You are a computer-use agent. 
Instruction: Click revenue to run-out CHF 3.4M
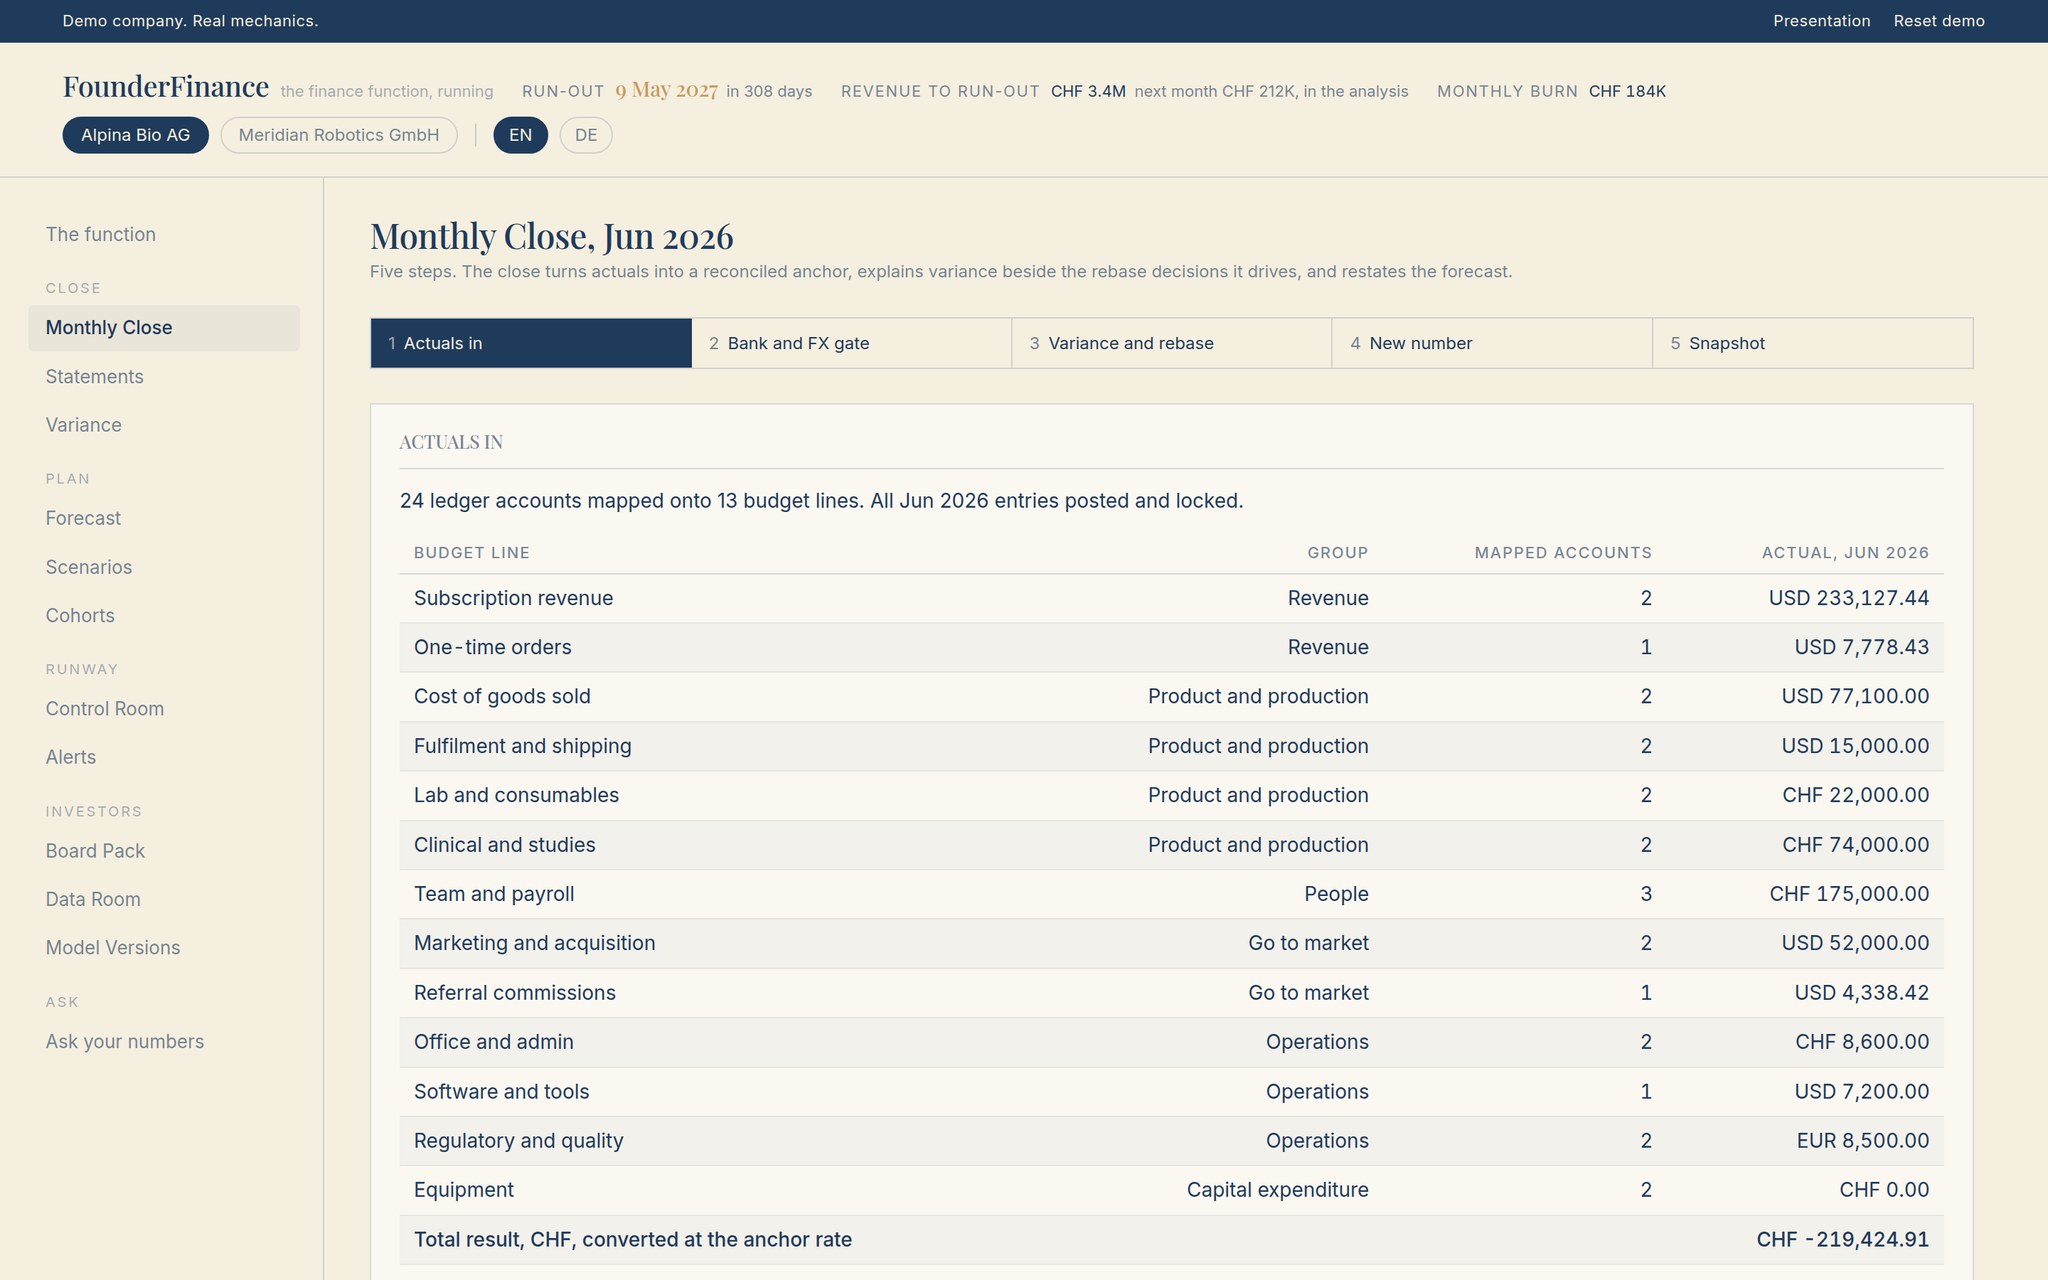1088,91
